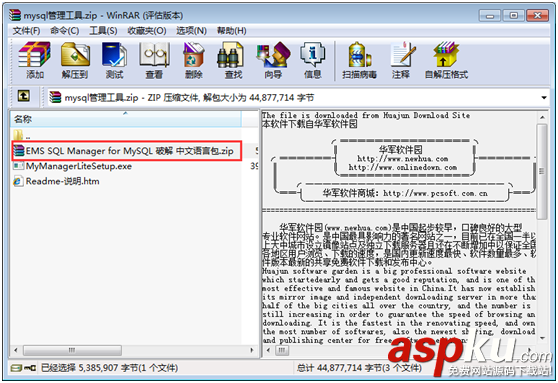Maximize the WinRAR window

(513, 16)
